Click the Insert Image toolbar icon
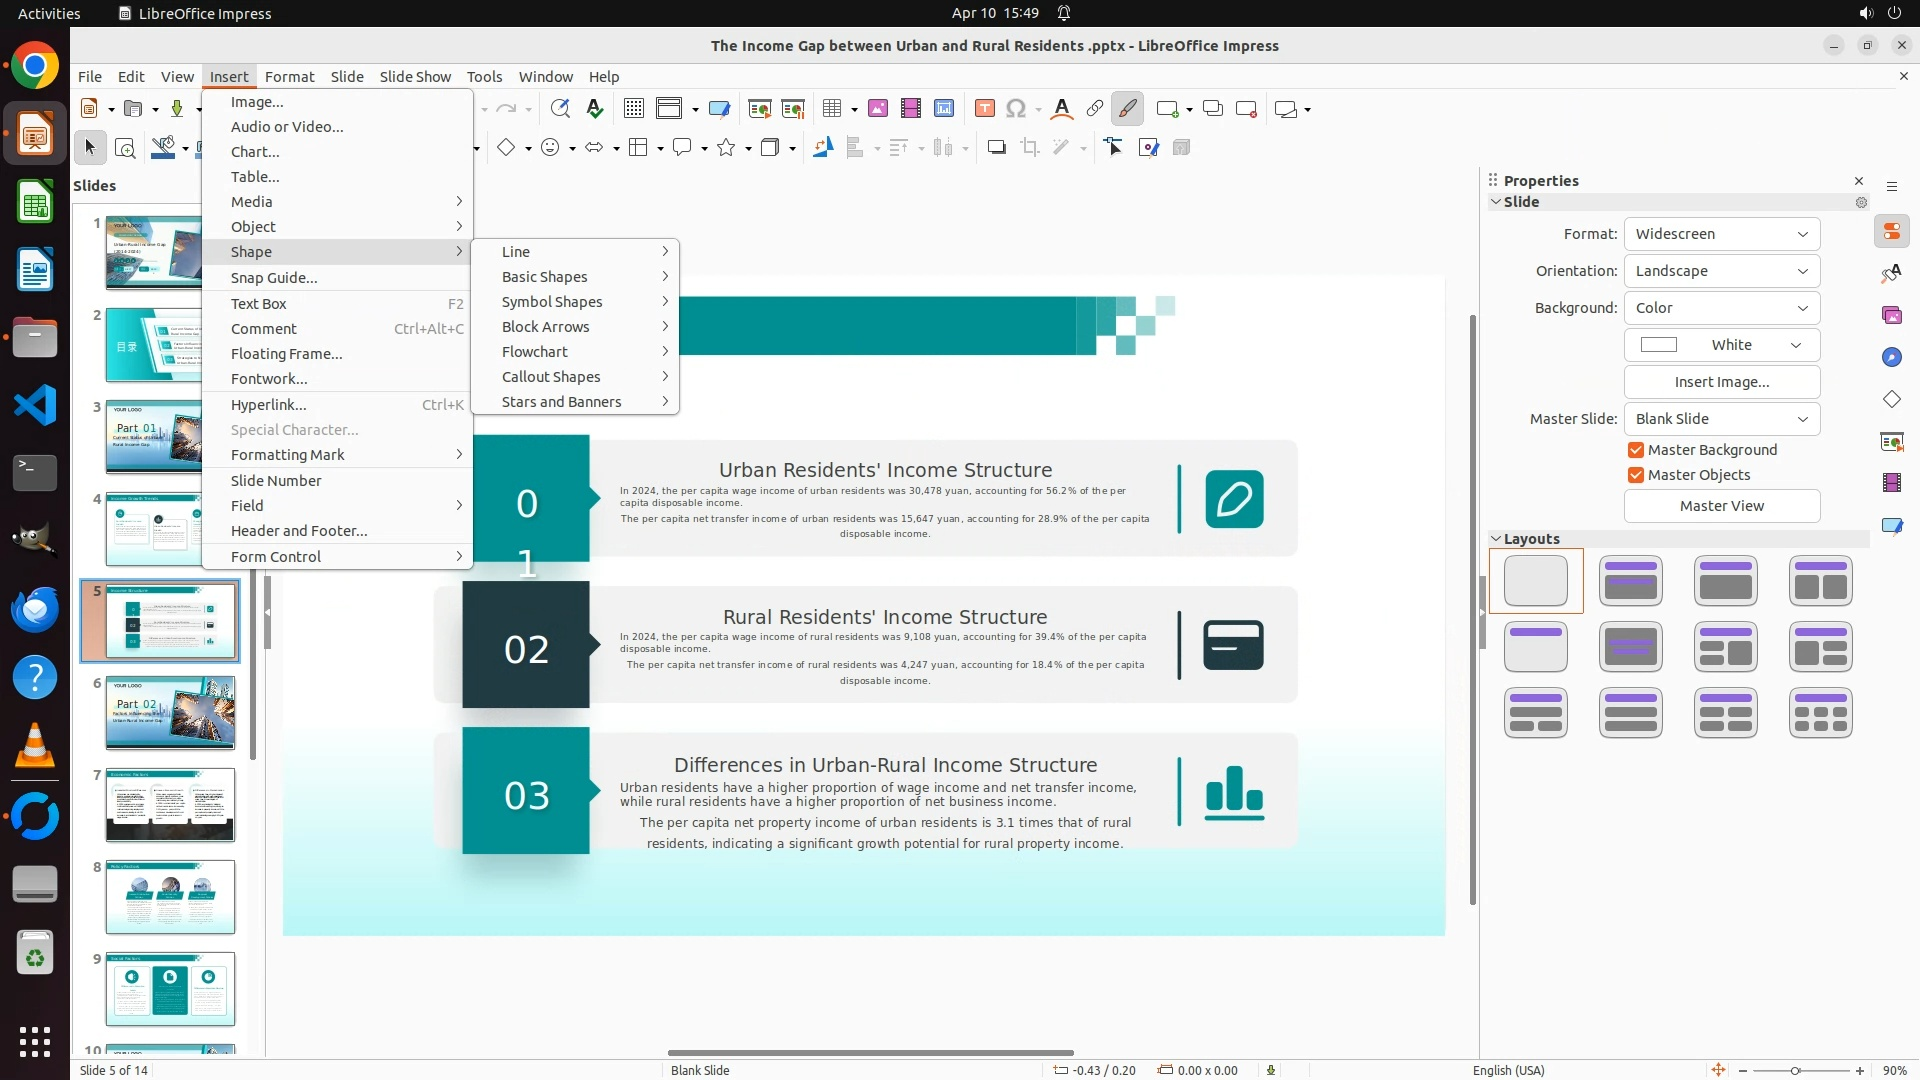 (x=877, y=109)
